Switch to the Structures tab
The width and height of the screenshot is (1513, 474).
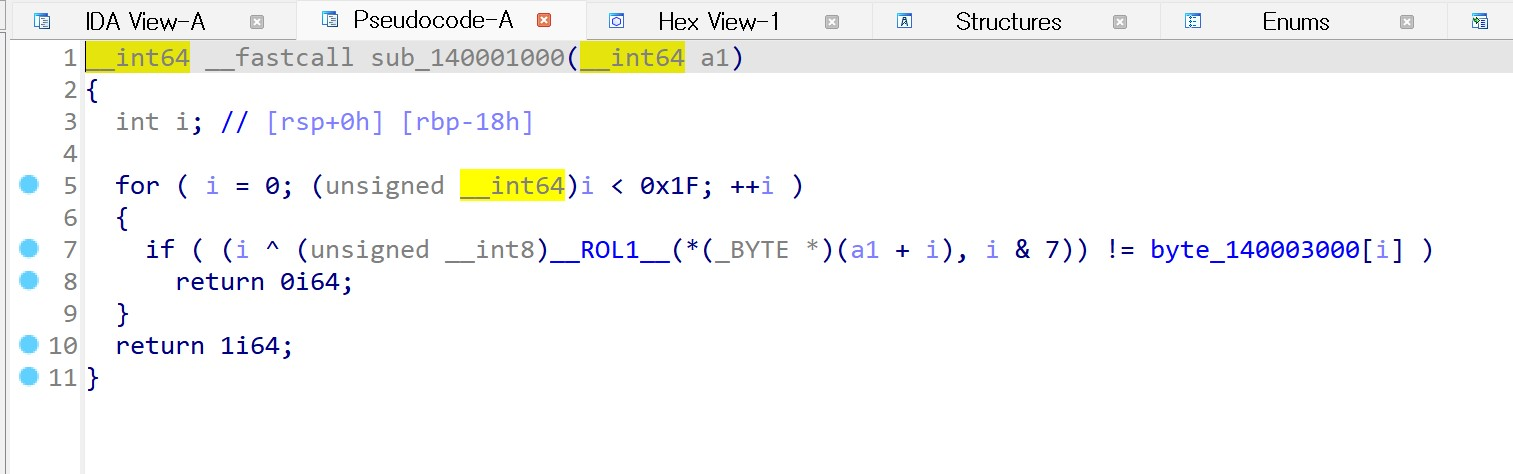click(x=1008, y=21)
